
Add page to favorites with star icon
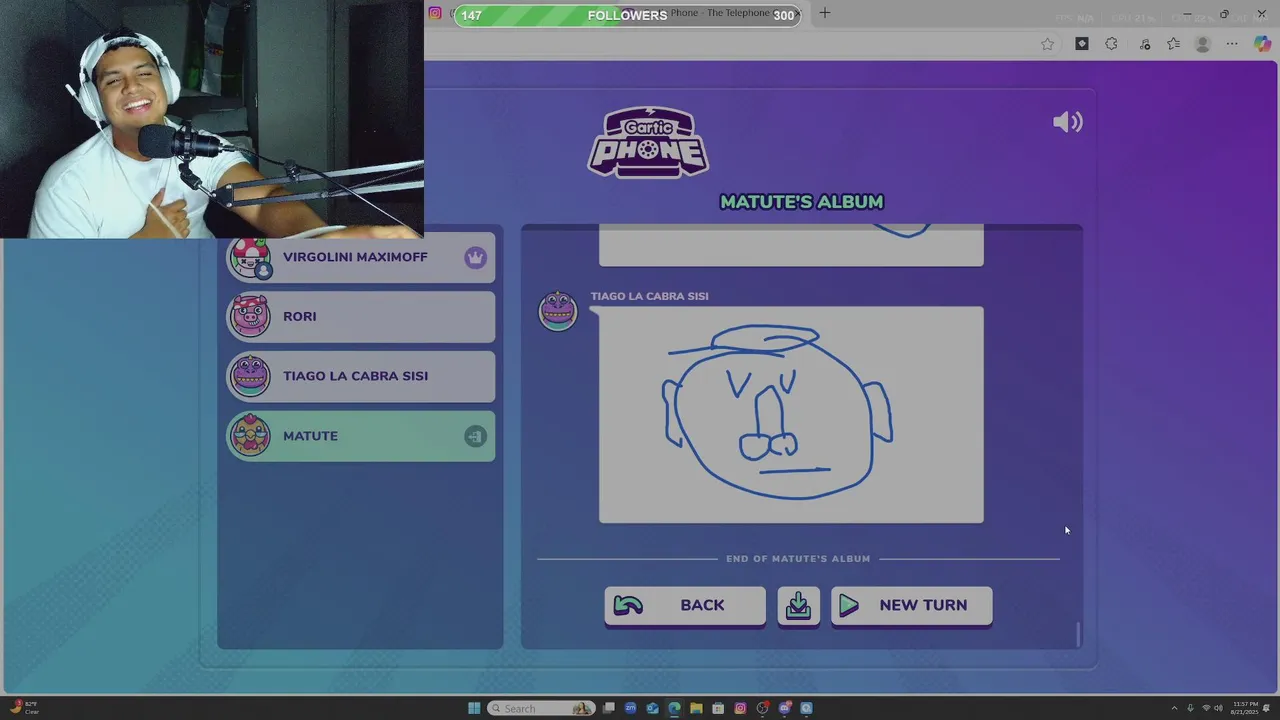coord(1047,44)
